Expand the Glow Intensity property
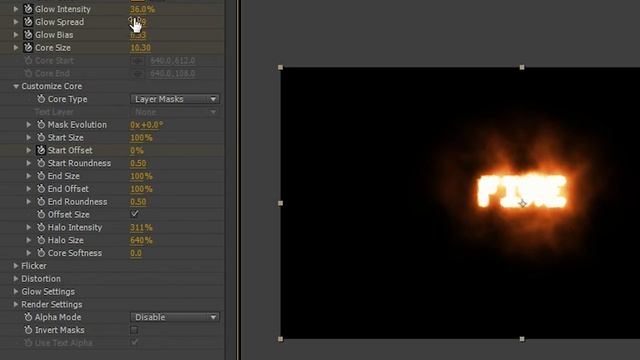 click(16, 9)
